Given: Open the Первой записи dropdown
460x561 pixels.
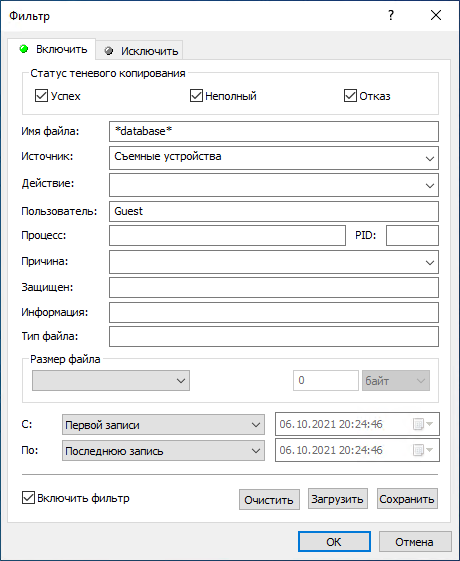Looking at the screenshot, I should pyautogui.click(x=163, y=425).
